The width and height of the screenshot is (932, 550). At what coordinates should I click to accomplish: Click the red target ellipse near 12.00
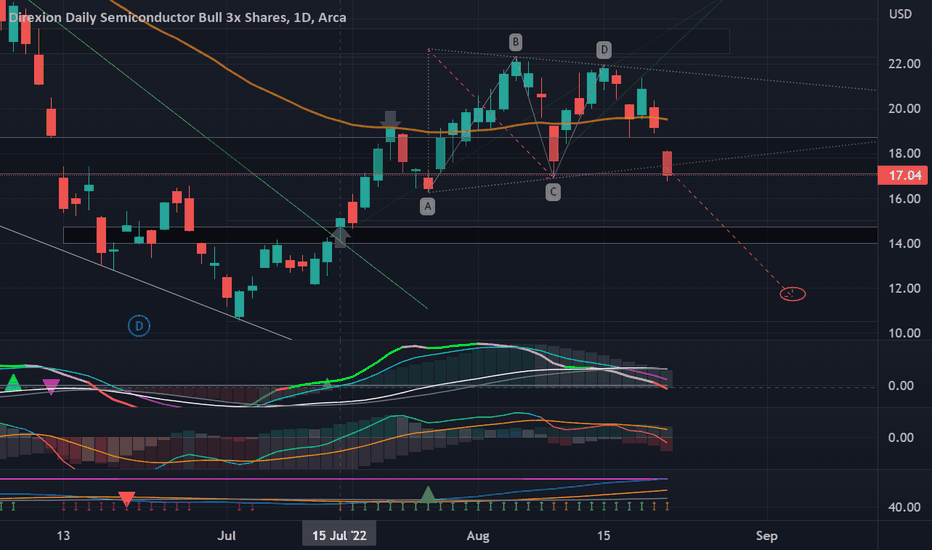coord(792,294)
